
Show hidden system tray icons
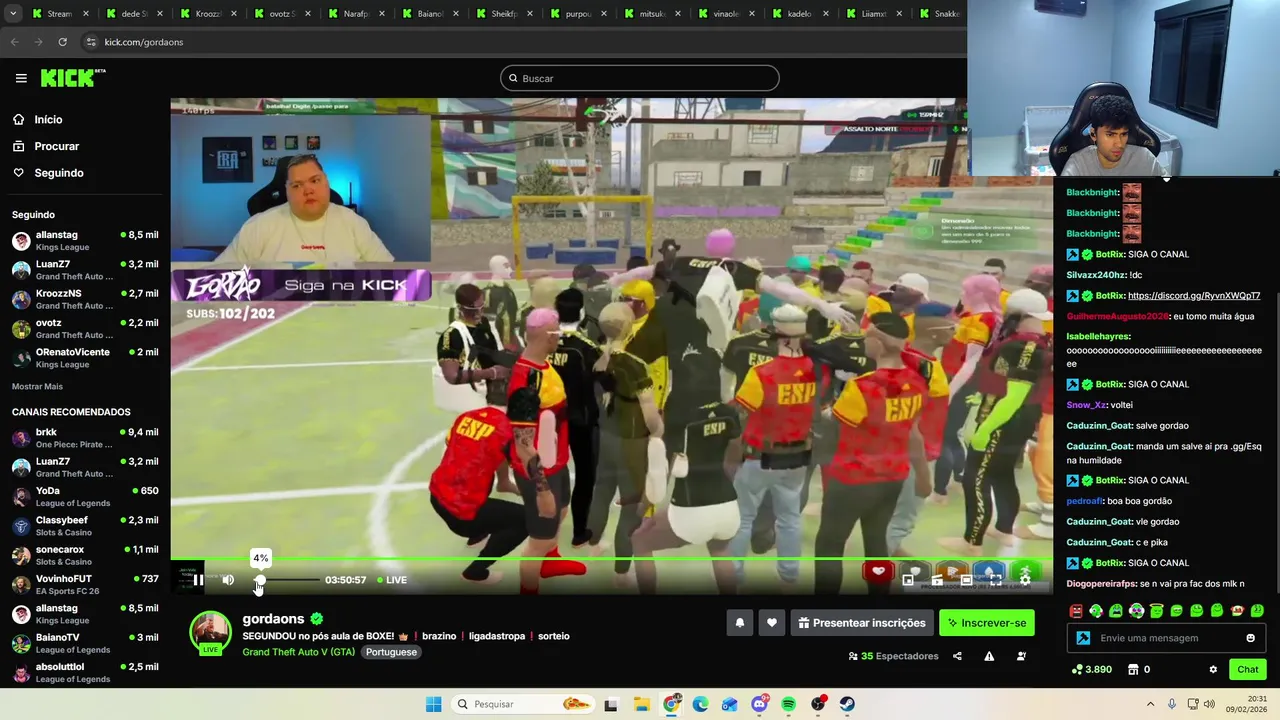[x=1150, y=704]
